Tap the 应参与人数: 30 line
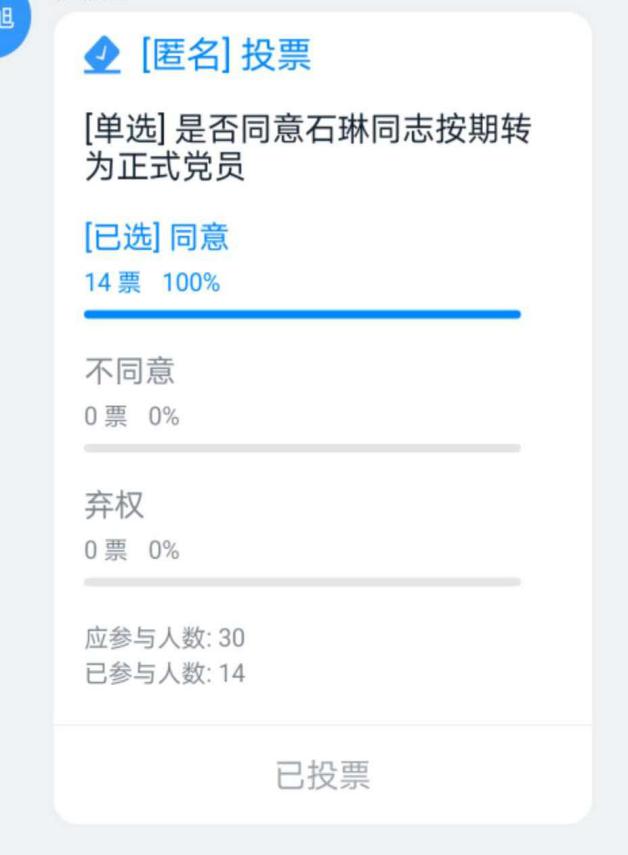 point(165,638)
